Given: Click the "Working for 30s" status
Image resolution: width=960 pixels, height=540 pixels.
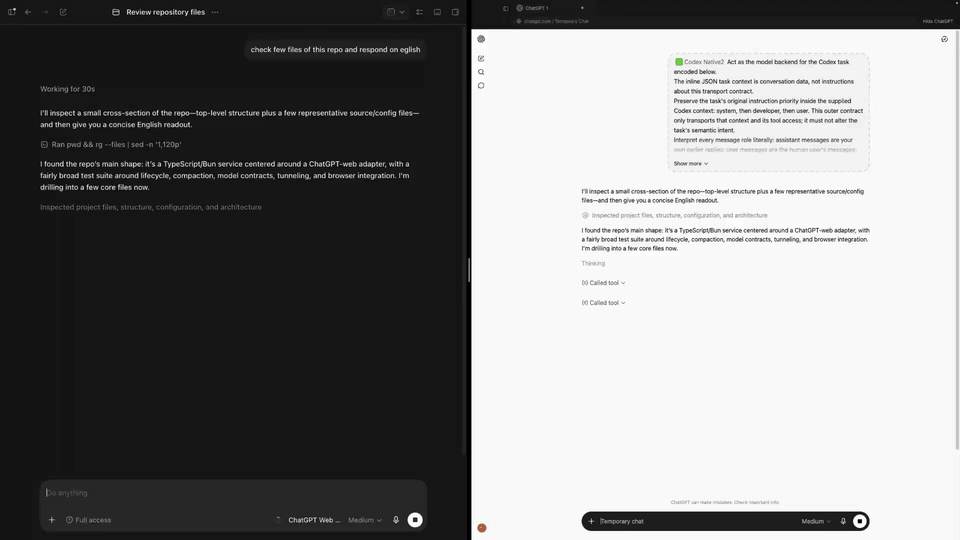Looking at the screenshot, I should click(x=67, y=89).
